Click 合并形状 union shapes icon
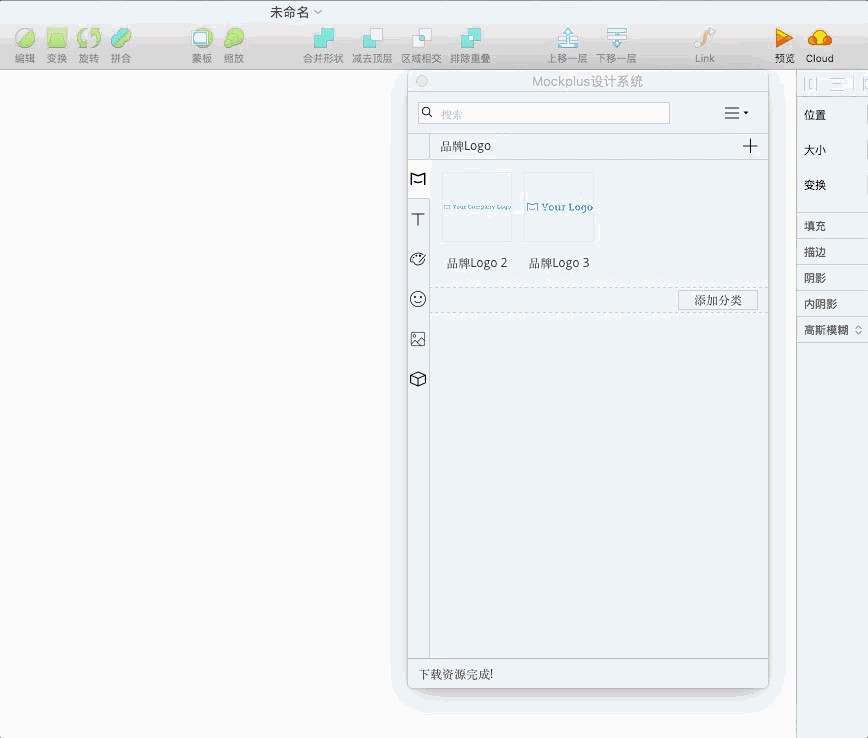 pos(323,38)
